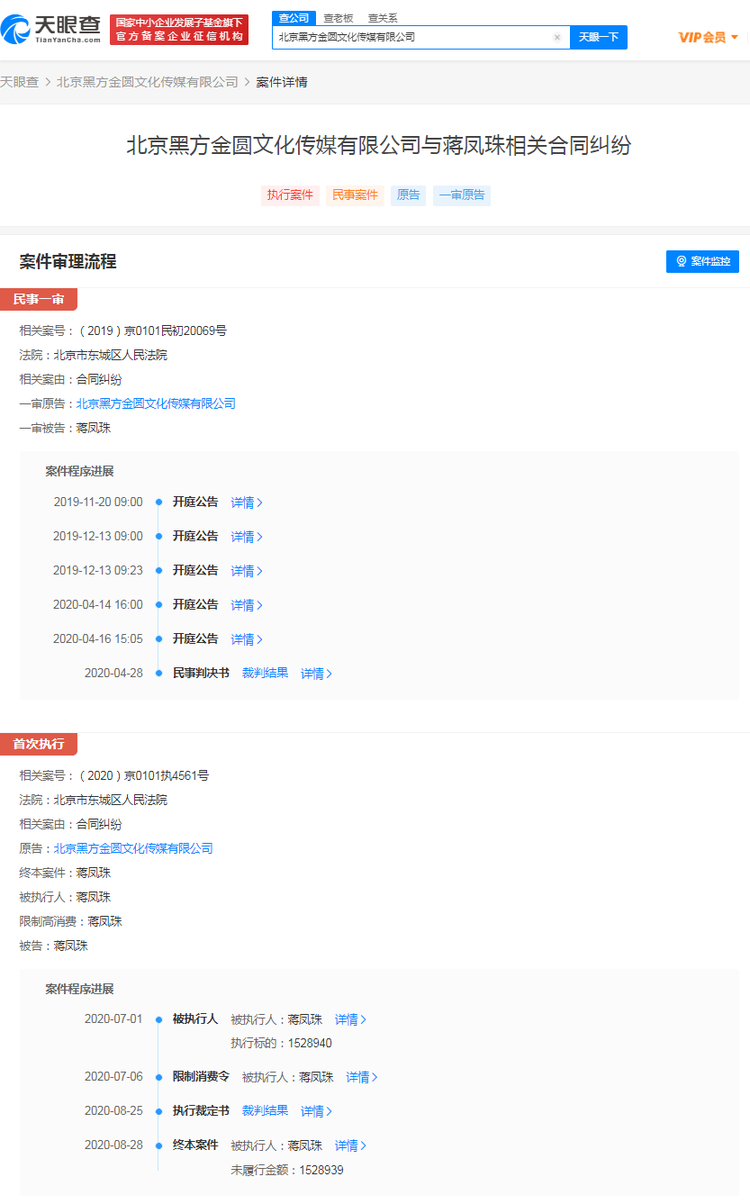Open 详情 for 2020-08-25 执行裁定书
750x1204 pixels.
coord(317,1111)
